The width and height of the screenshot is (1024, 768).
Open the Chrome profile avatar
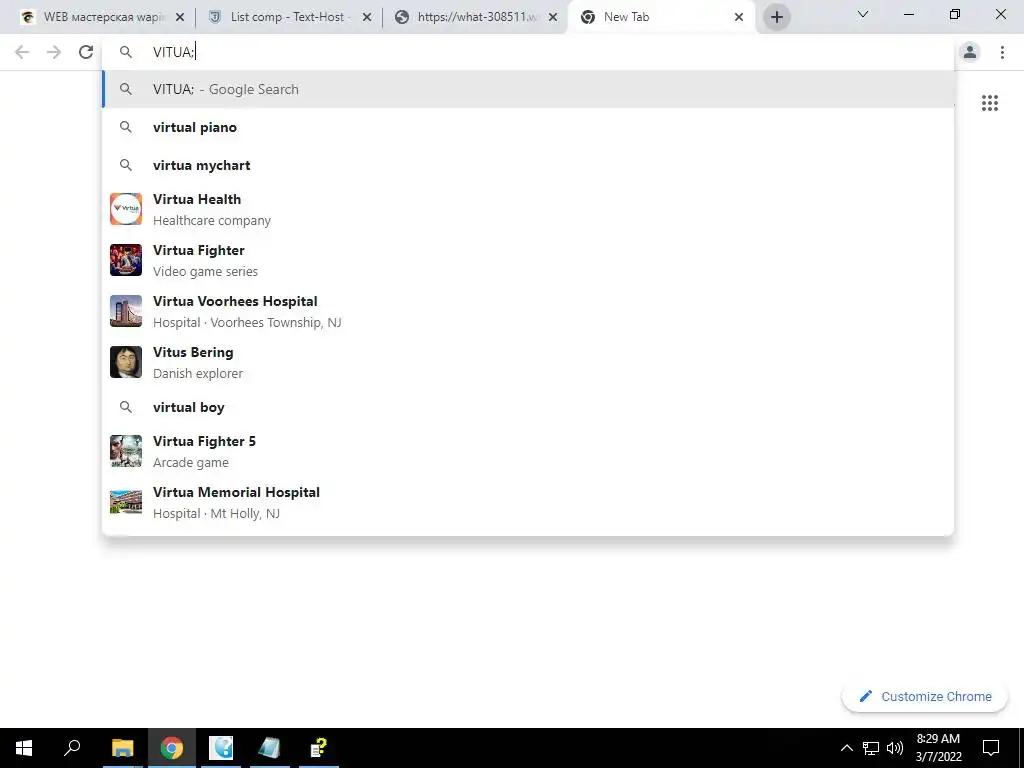tap(970, 52)
